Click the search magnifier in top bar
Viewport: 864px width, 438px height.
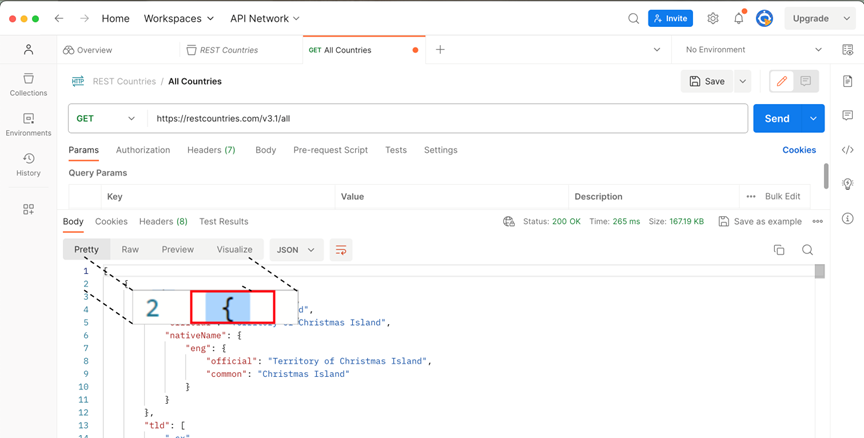click(633, 18)
